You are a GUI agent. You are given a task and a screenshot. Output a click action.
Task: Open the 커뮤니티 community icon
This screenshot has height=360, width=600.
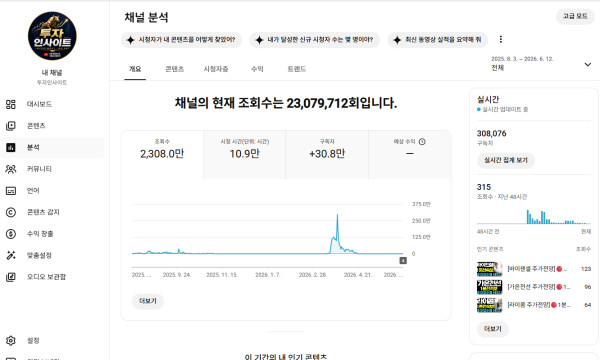tap(11, 169)
